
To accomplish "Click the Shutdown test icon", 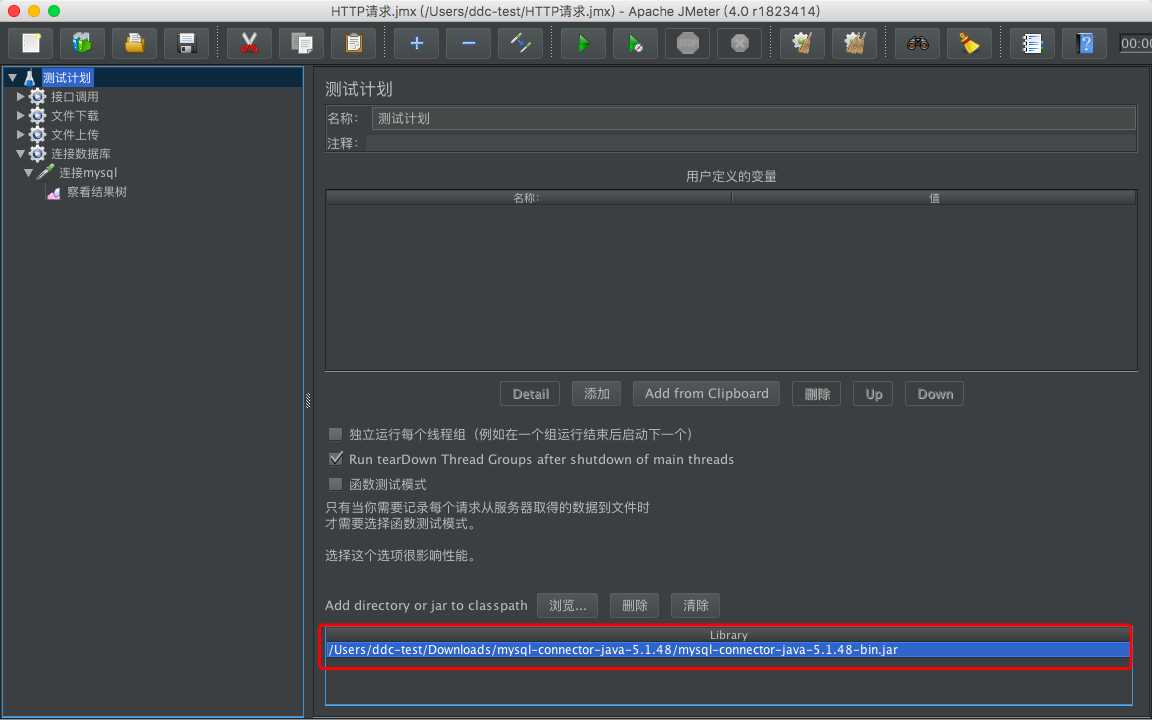I will (x=740, y=43).
